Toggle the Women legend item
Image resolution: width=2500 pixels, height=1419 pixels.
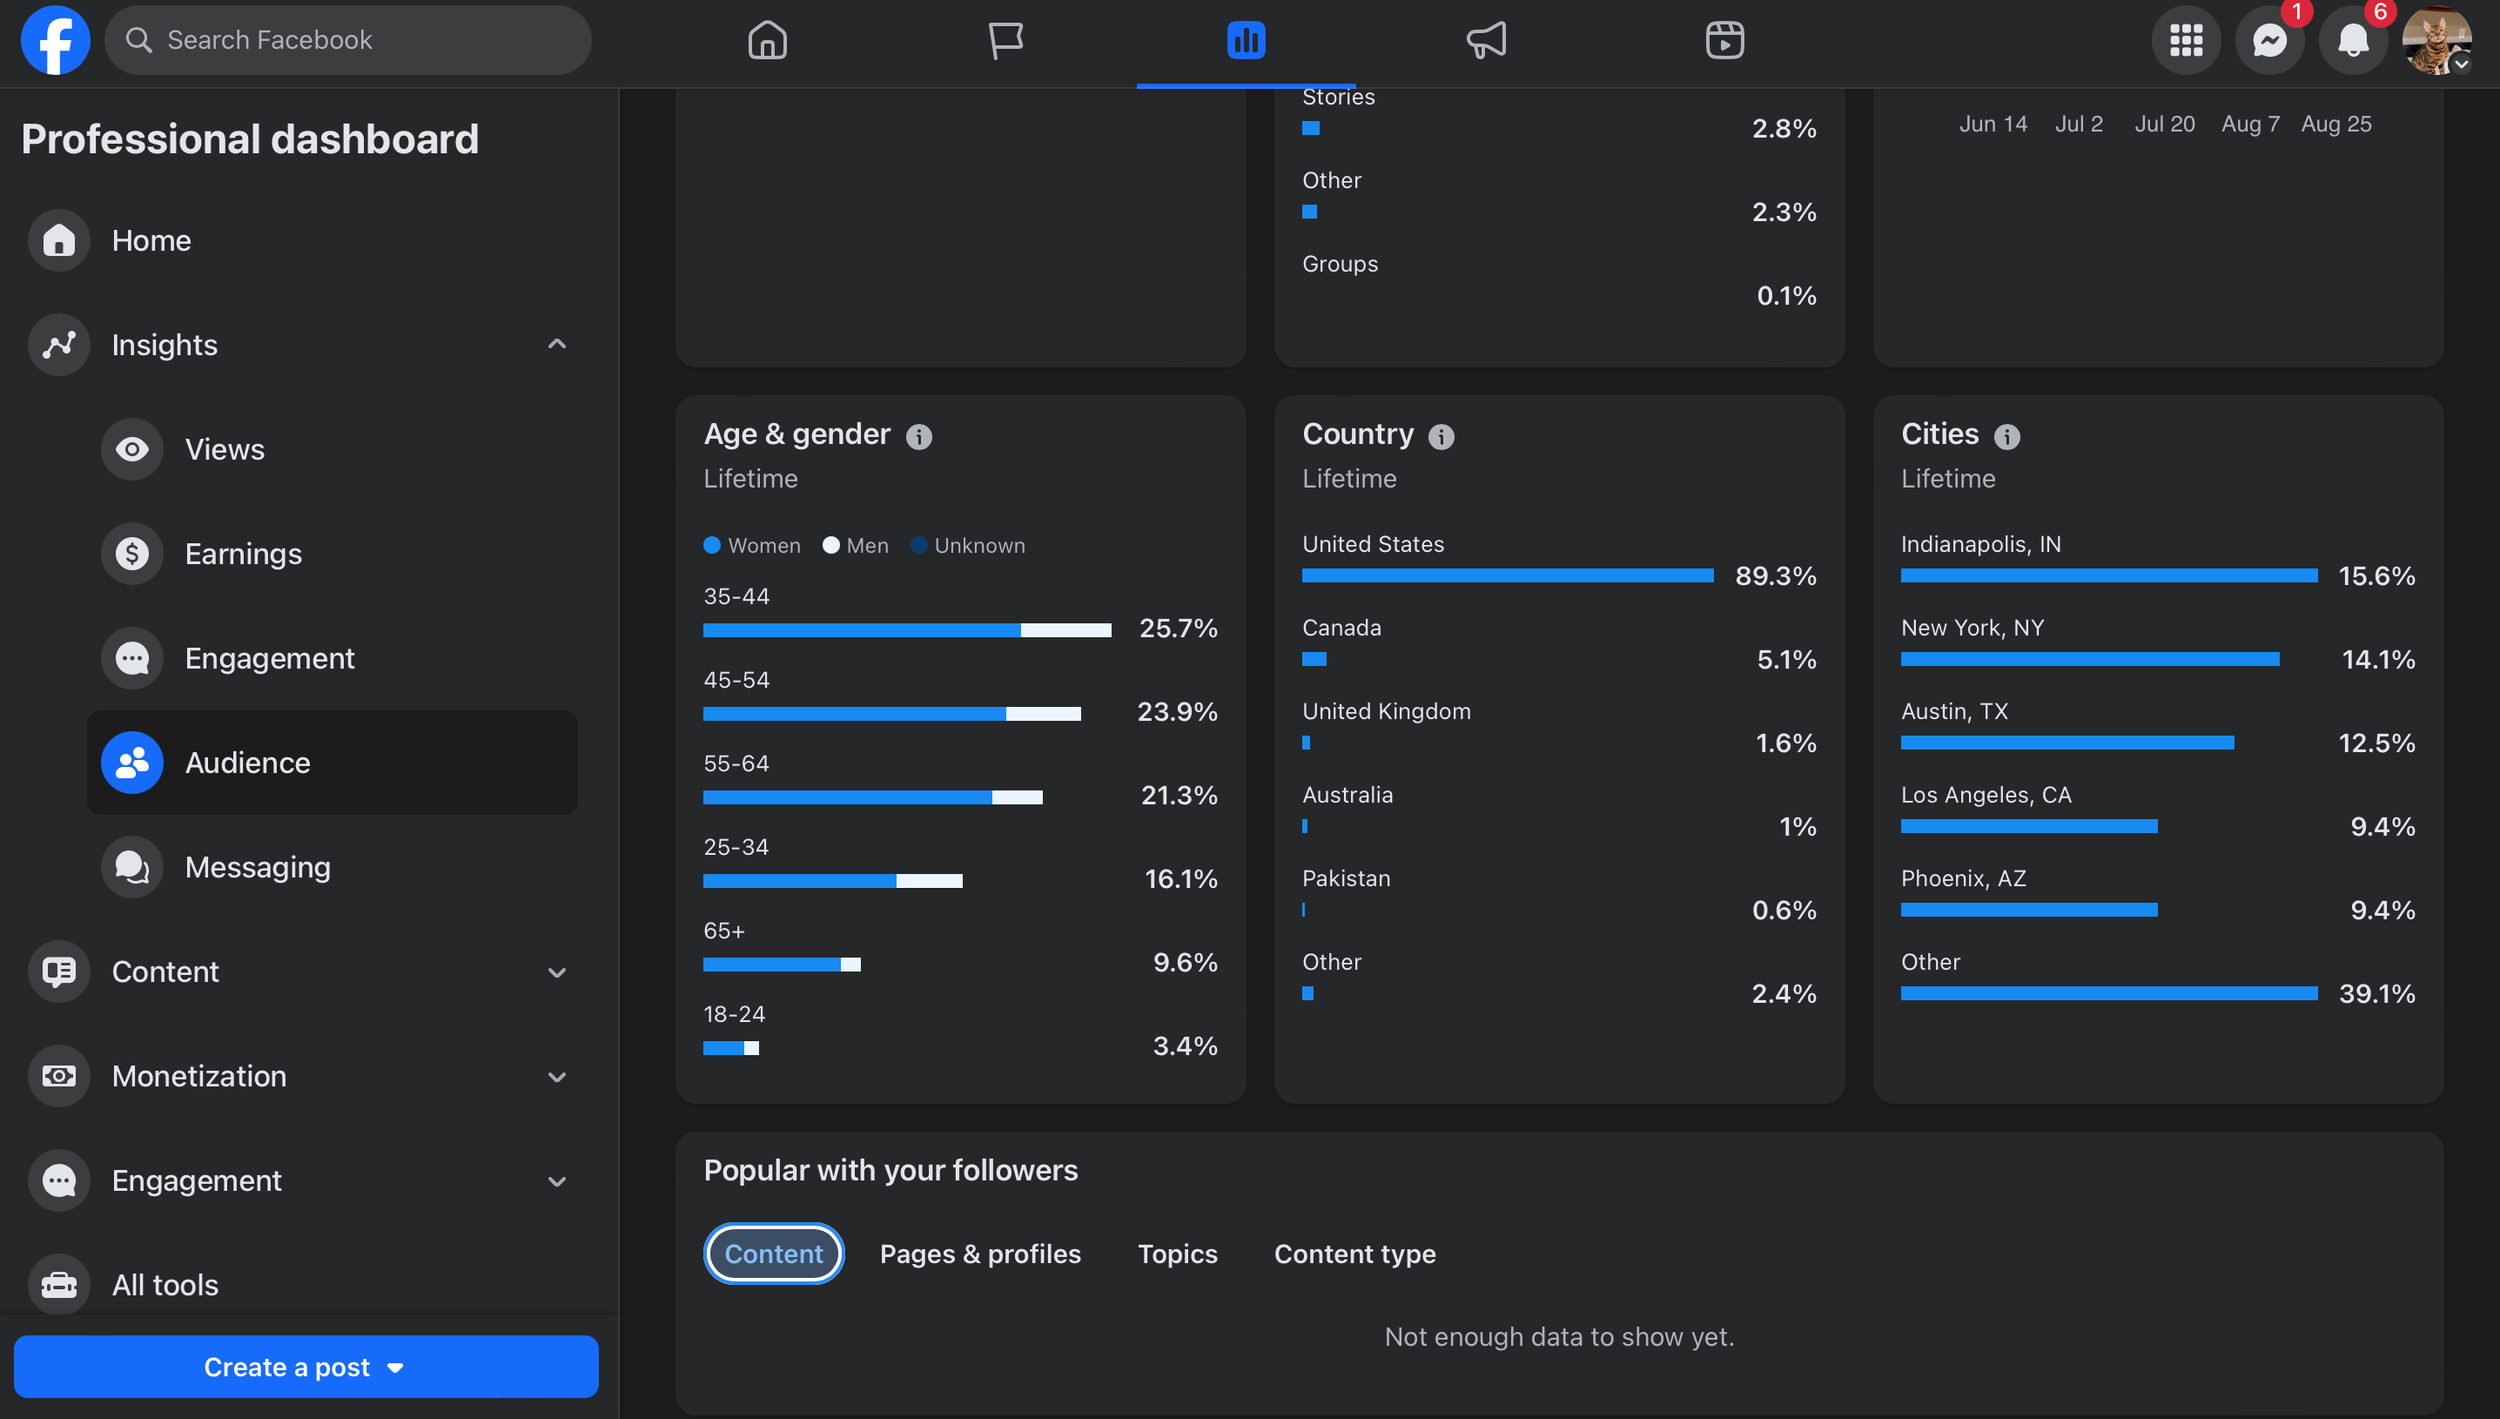752,546
